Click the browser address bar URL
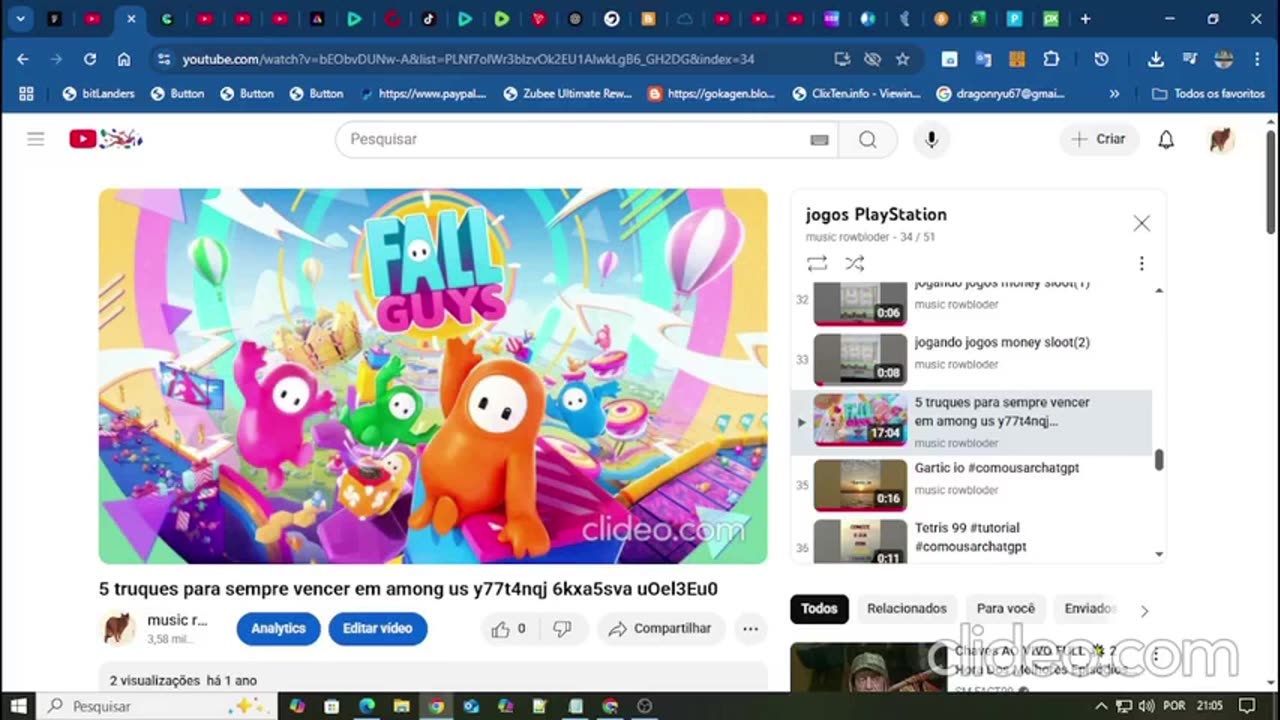 tap(468, 59)
